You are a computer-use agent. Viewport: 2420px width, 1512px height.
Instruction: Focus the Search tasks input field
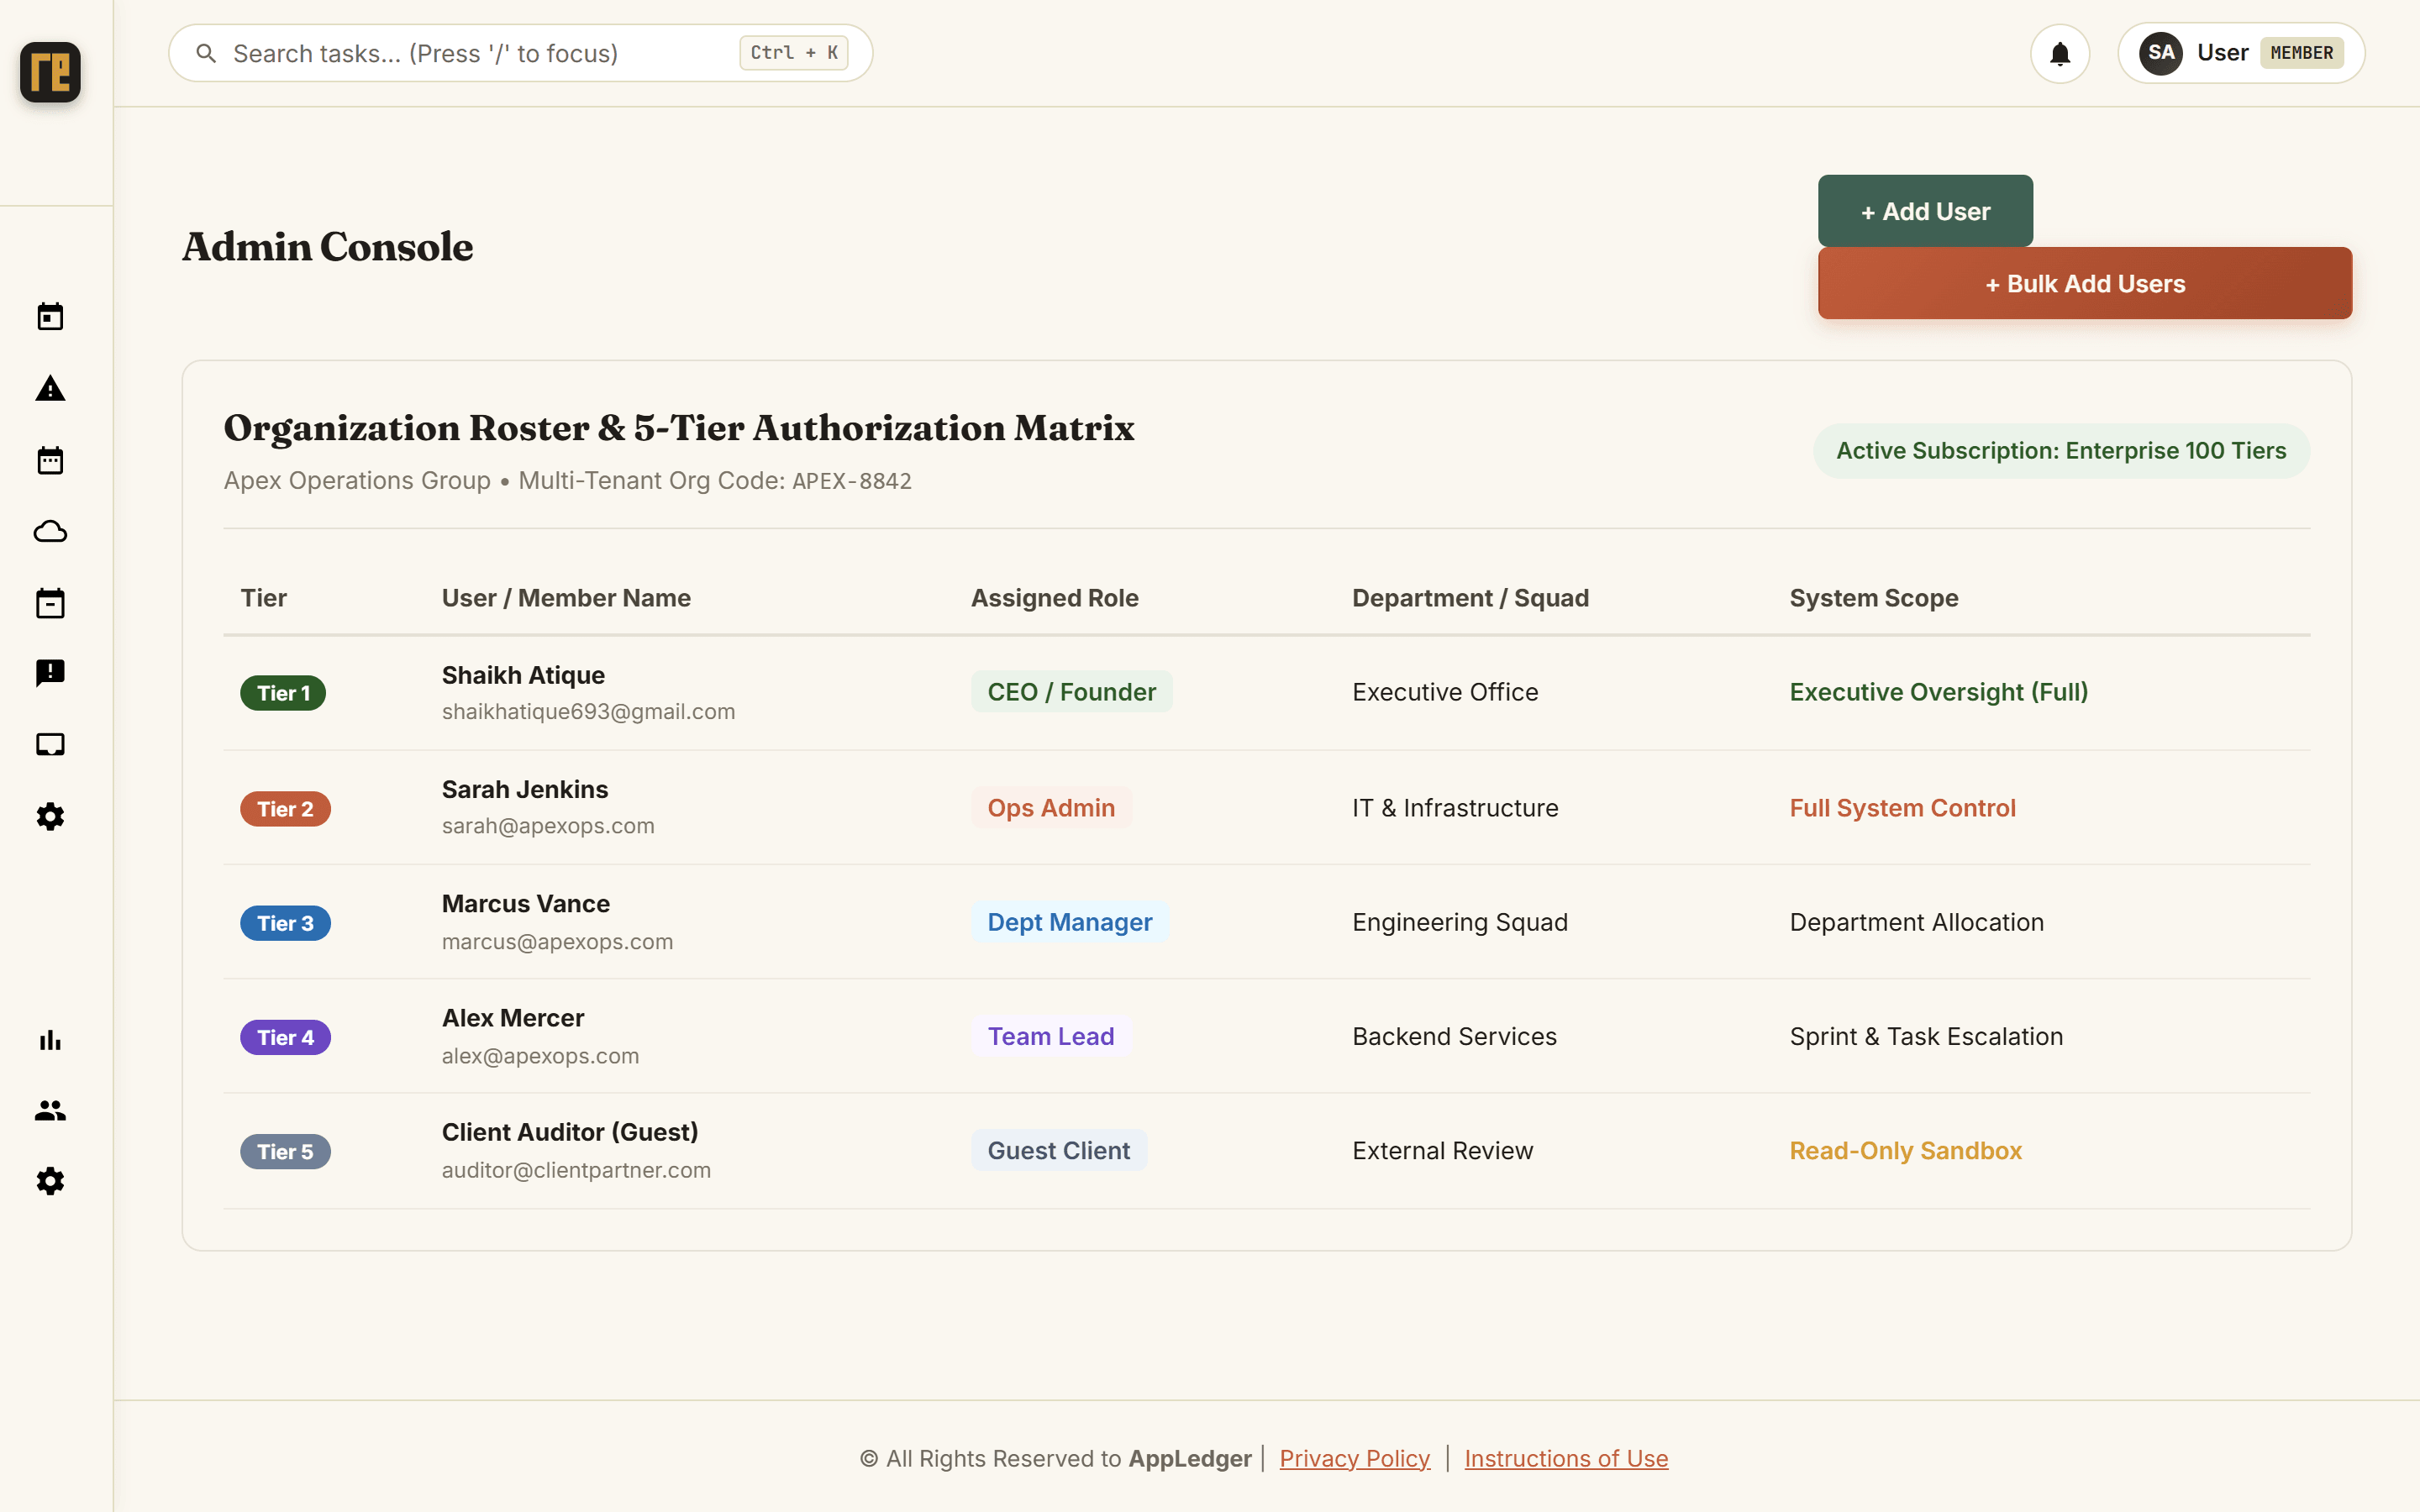520,53
